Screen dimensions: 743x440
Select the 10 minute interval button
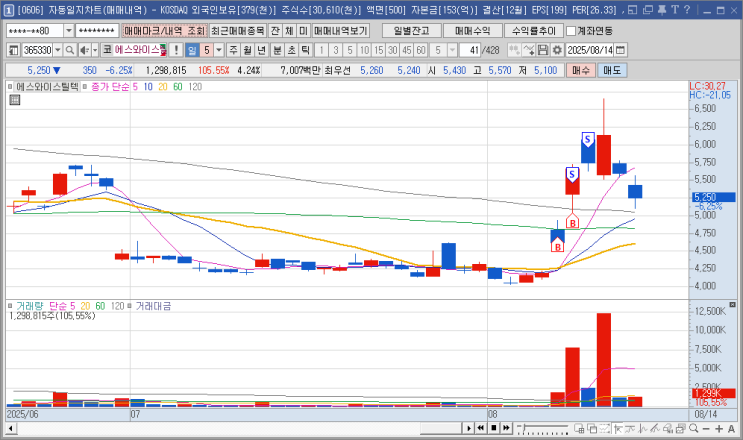tap(364, 50)
